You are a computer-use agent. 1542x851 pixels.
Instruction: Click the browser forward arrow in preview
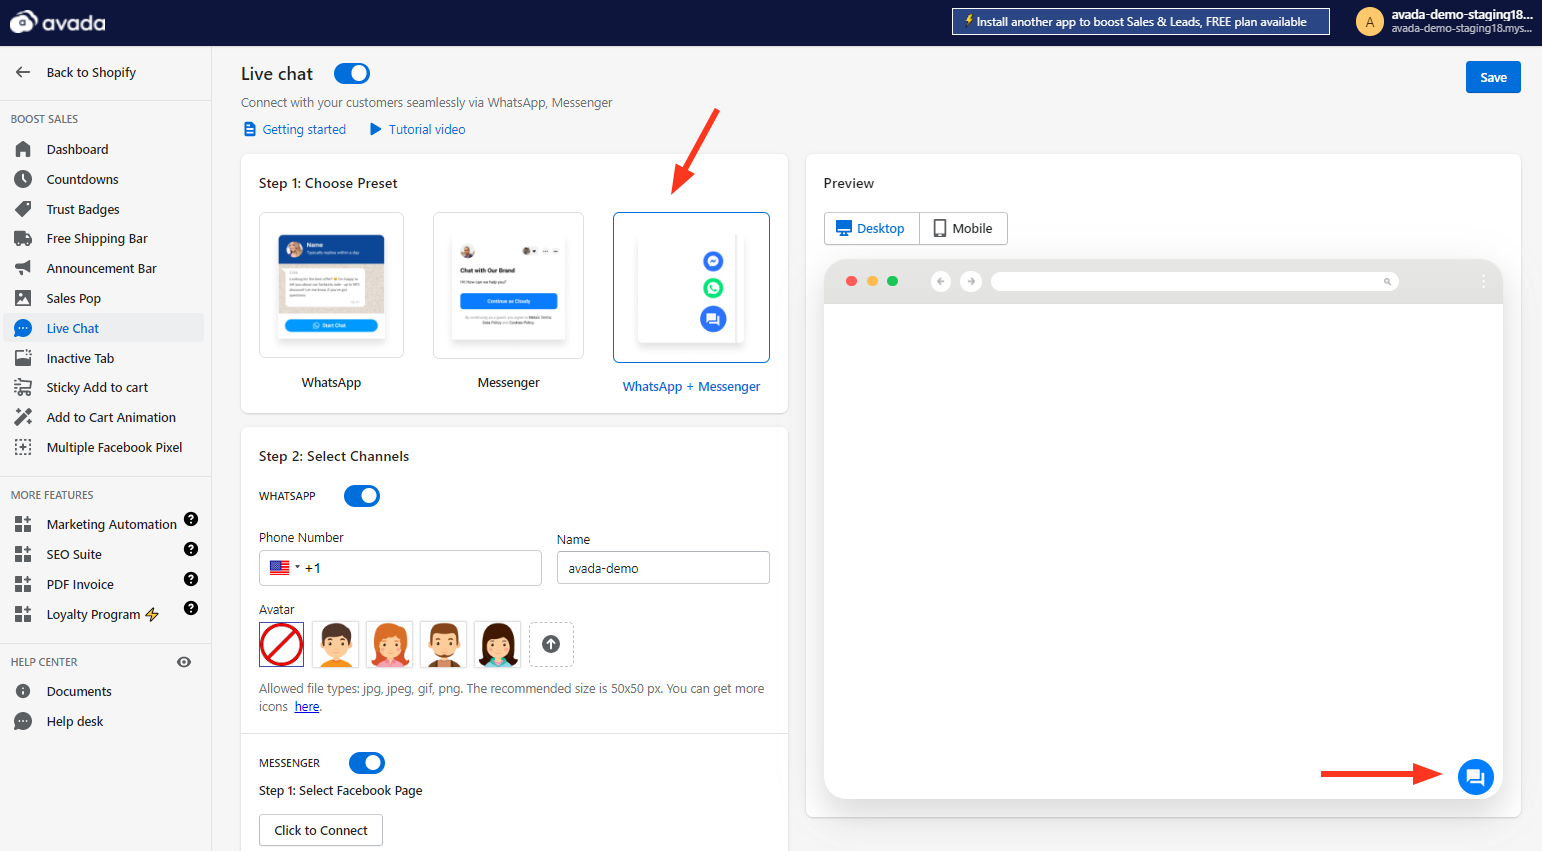pyautogui.click(x=970, y=281)
